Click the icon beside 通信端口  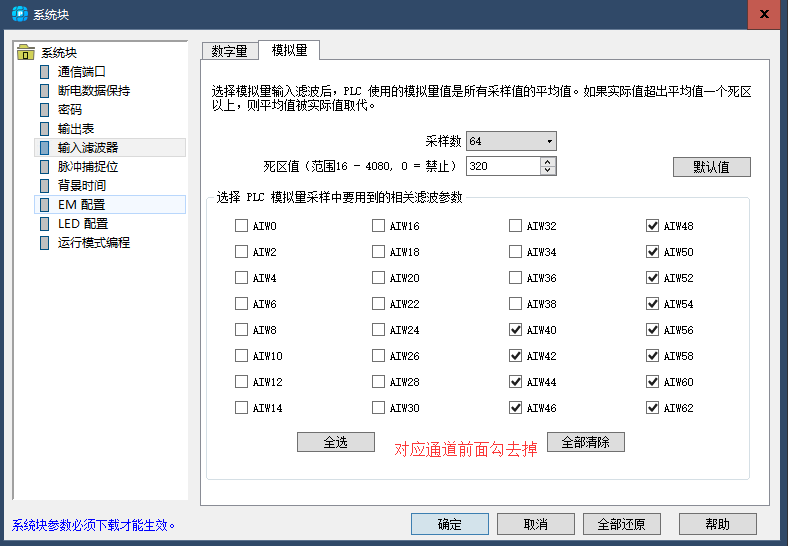pyautogui.click(x=45, y=71)
